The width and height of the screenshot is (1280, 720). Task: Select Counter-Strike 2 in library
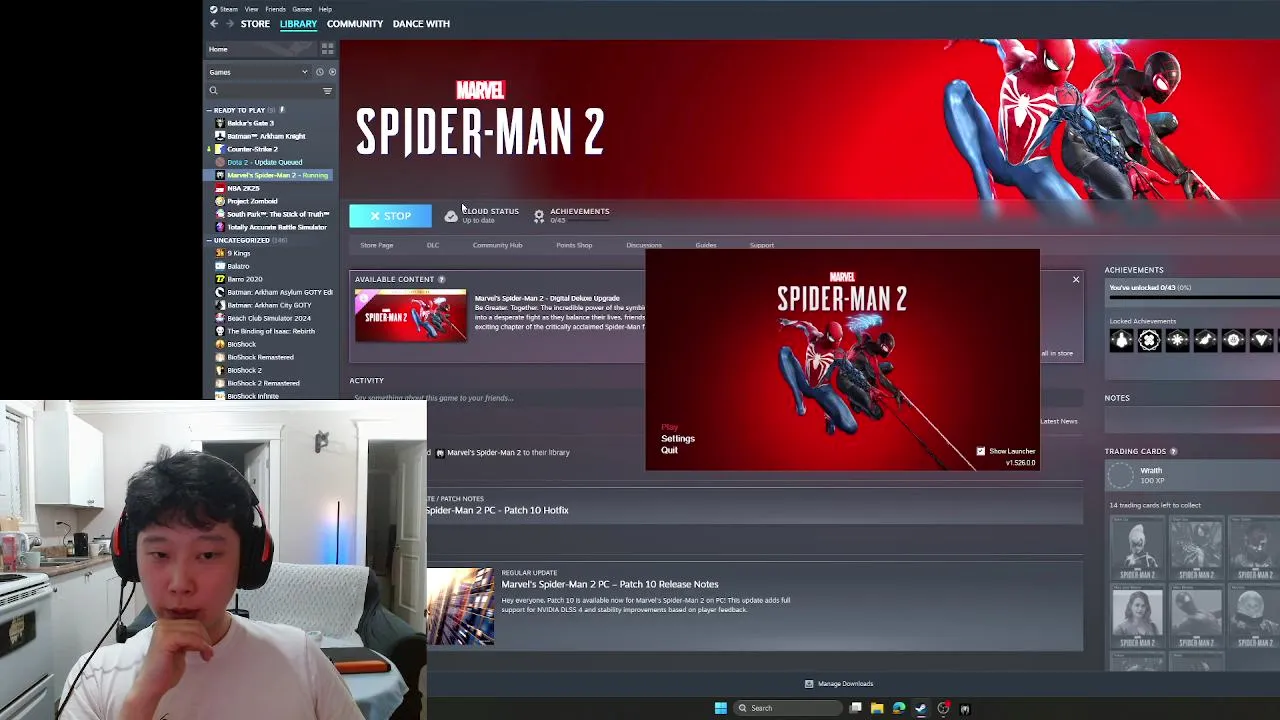252,149
